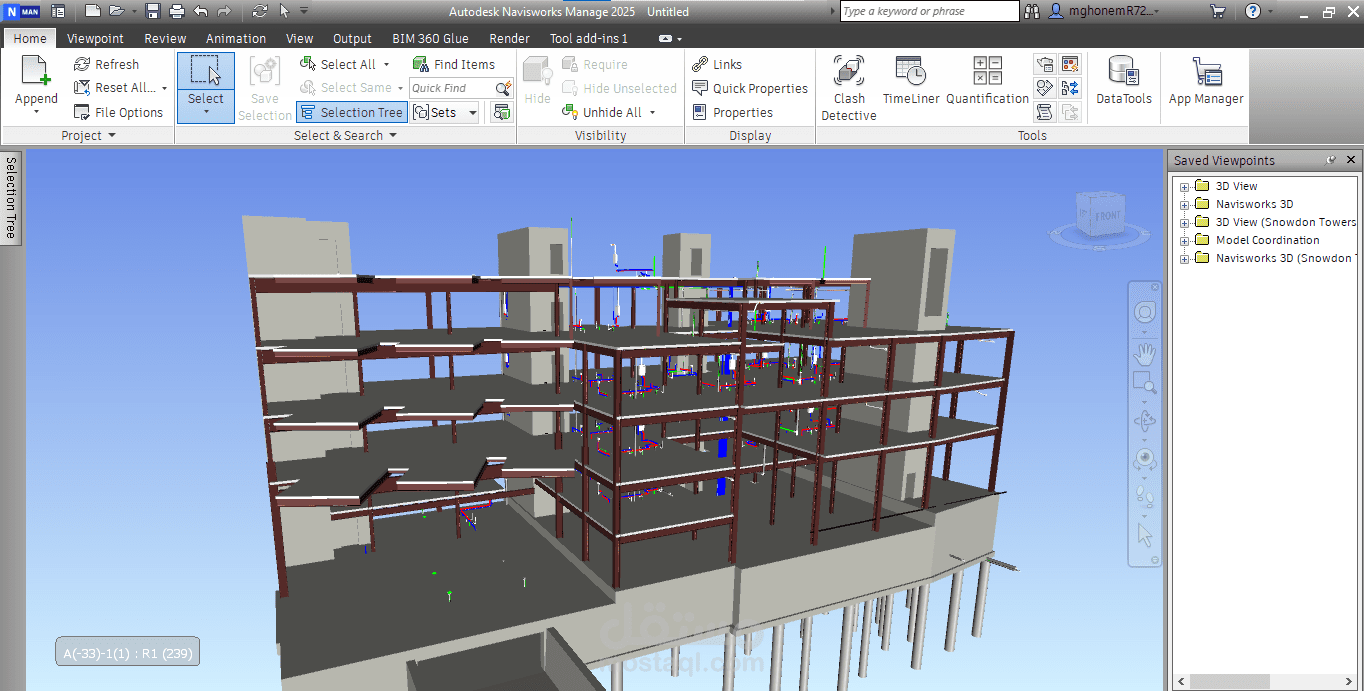The height and width of the screenshot is (691, 1364).
Task: Open the Reset All dropdown arrow
Action: 164,88
